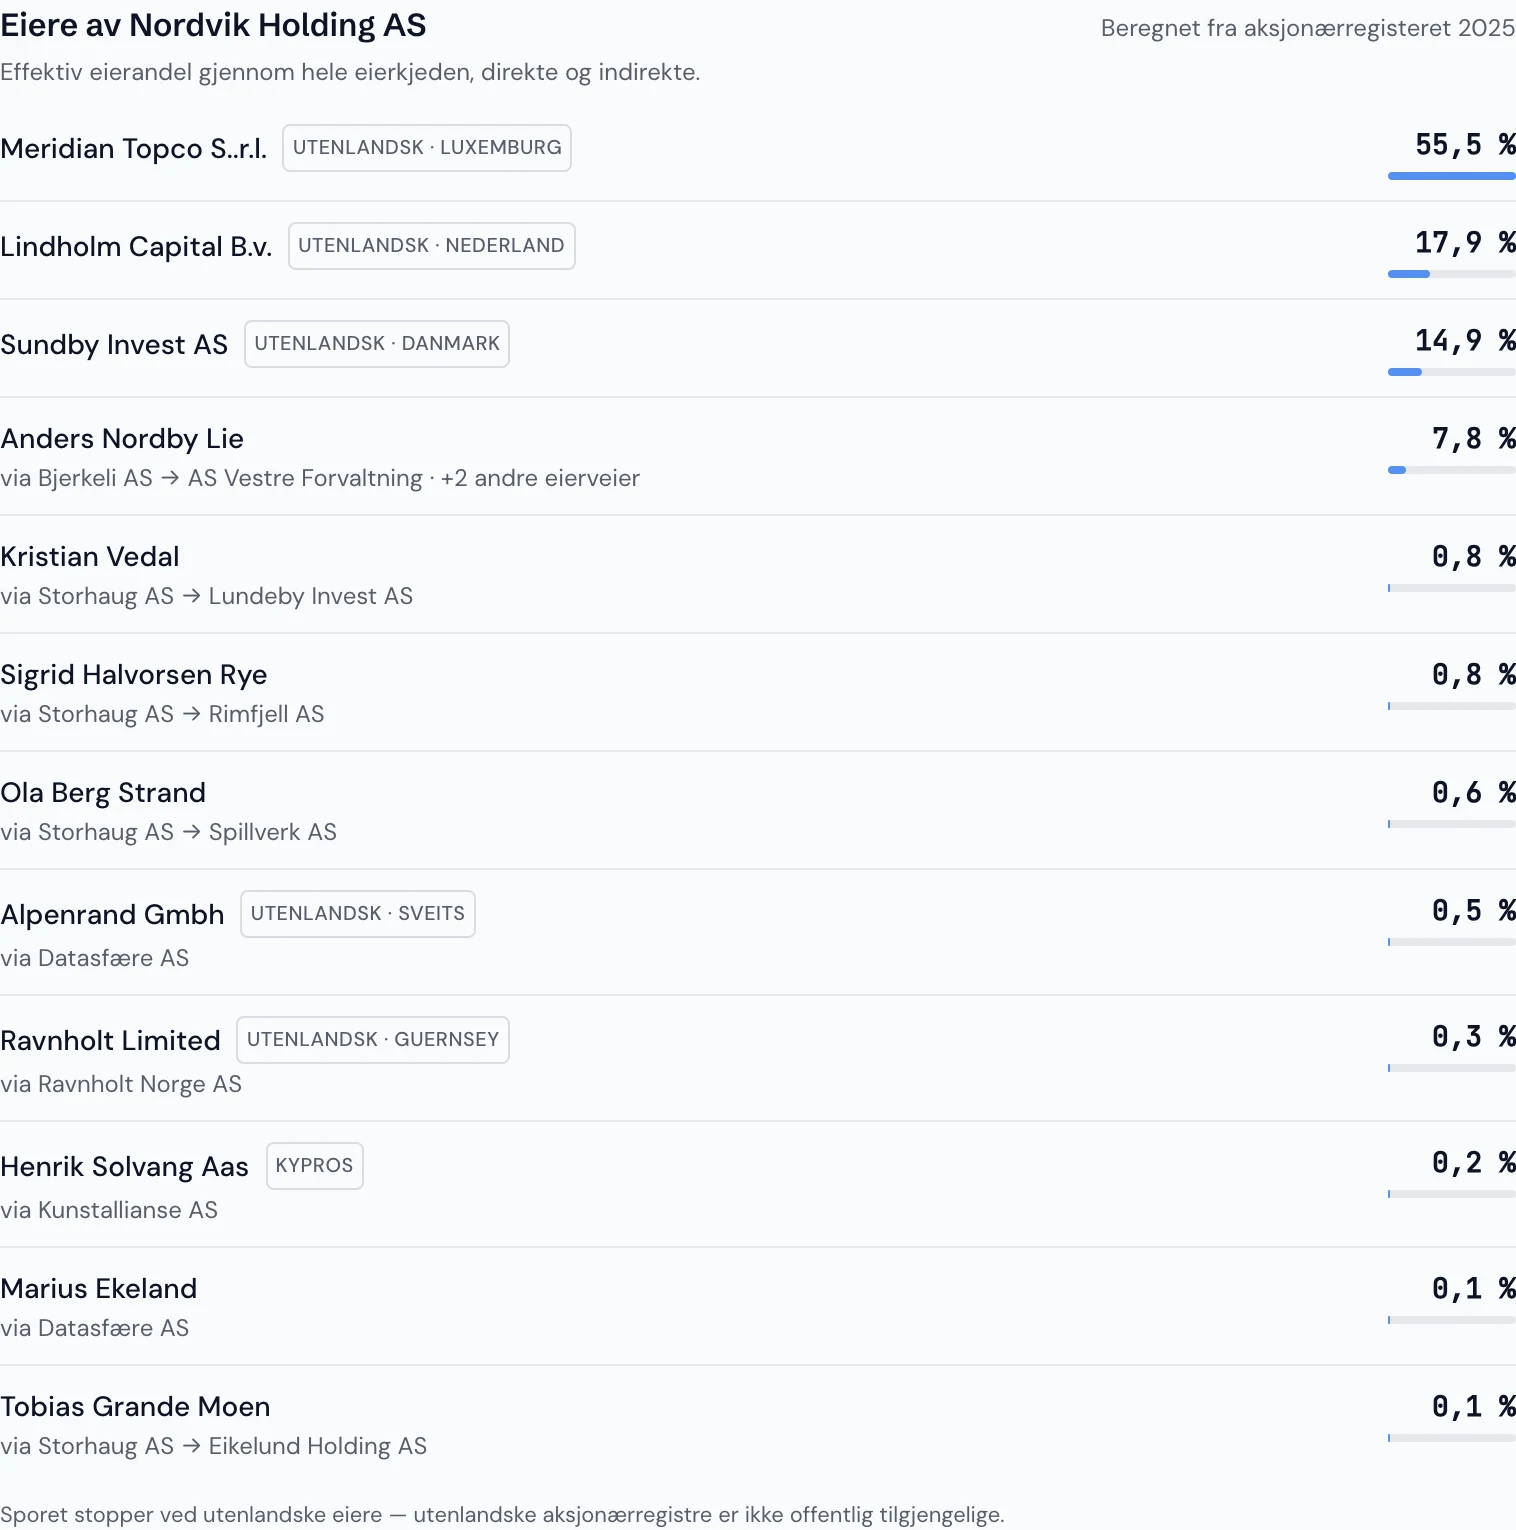This screenshot has height=1530, width=1516.
Task: Select the 14,9 % ownership value
Action: (x=1465, y=341)
